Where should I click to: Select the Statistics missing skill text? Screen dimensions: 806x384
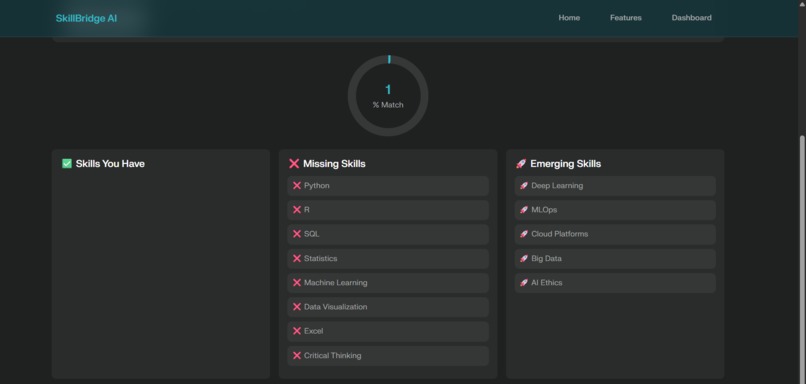[x=320, y=259]
